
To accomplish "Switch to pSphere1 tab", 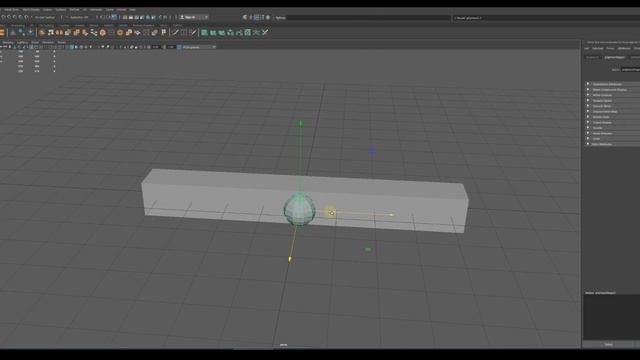I will coord(592,57).
